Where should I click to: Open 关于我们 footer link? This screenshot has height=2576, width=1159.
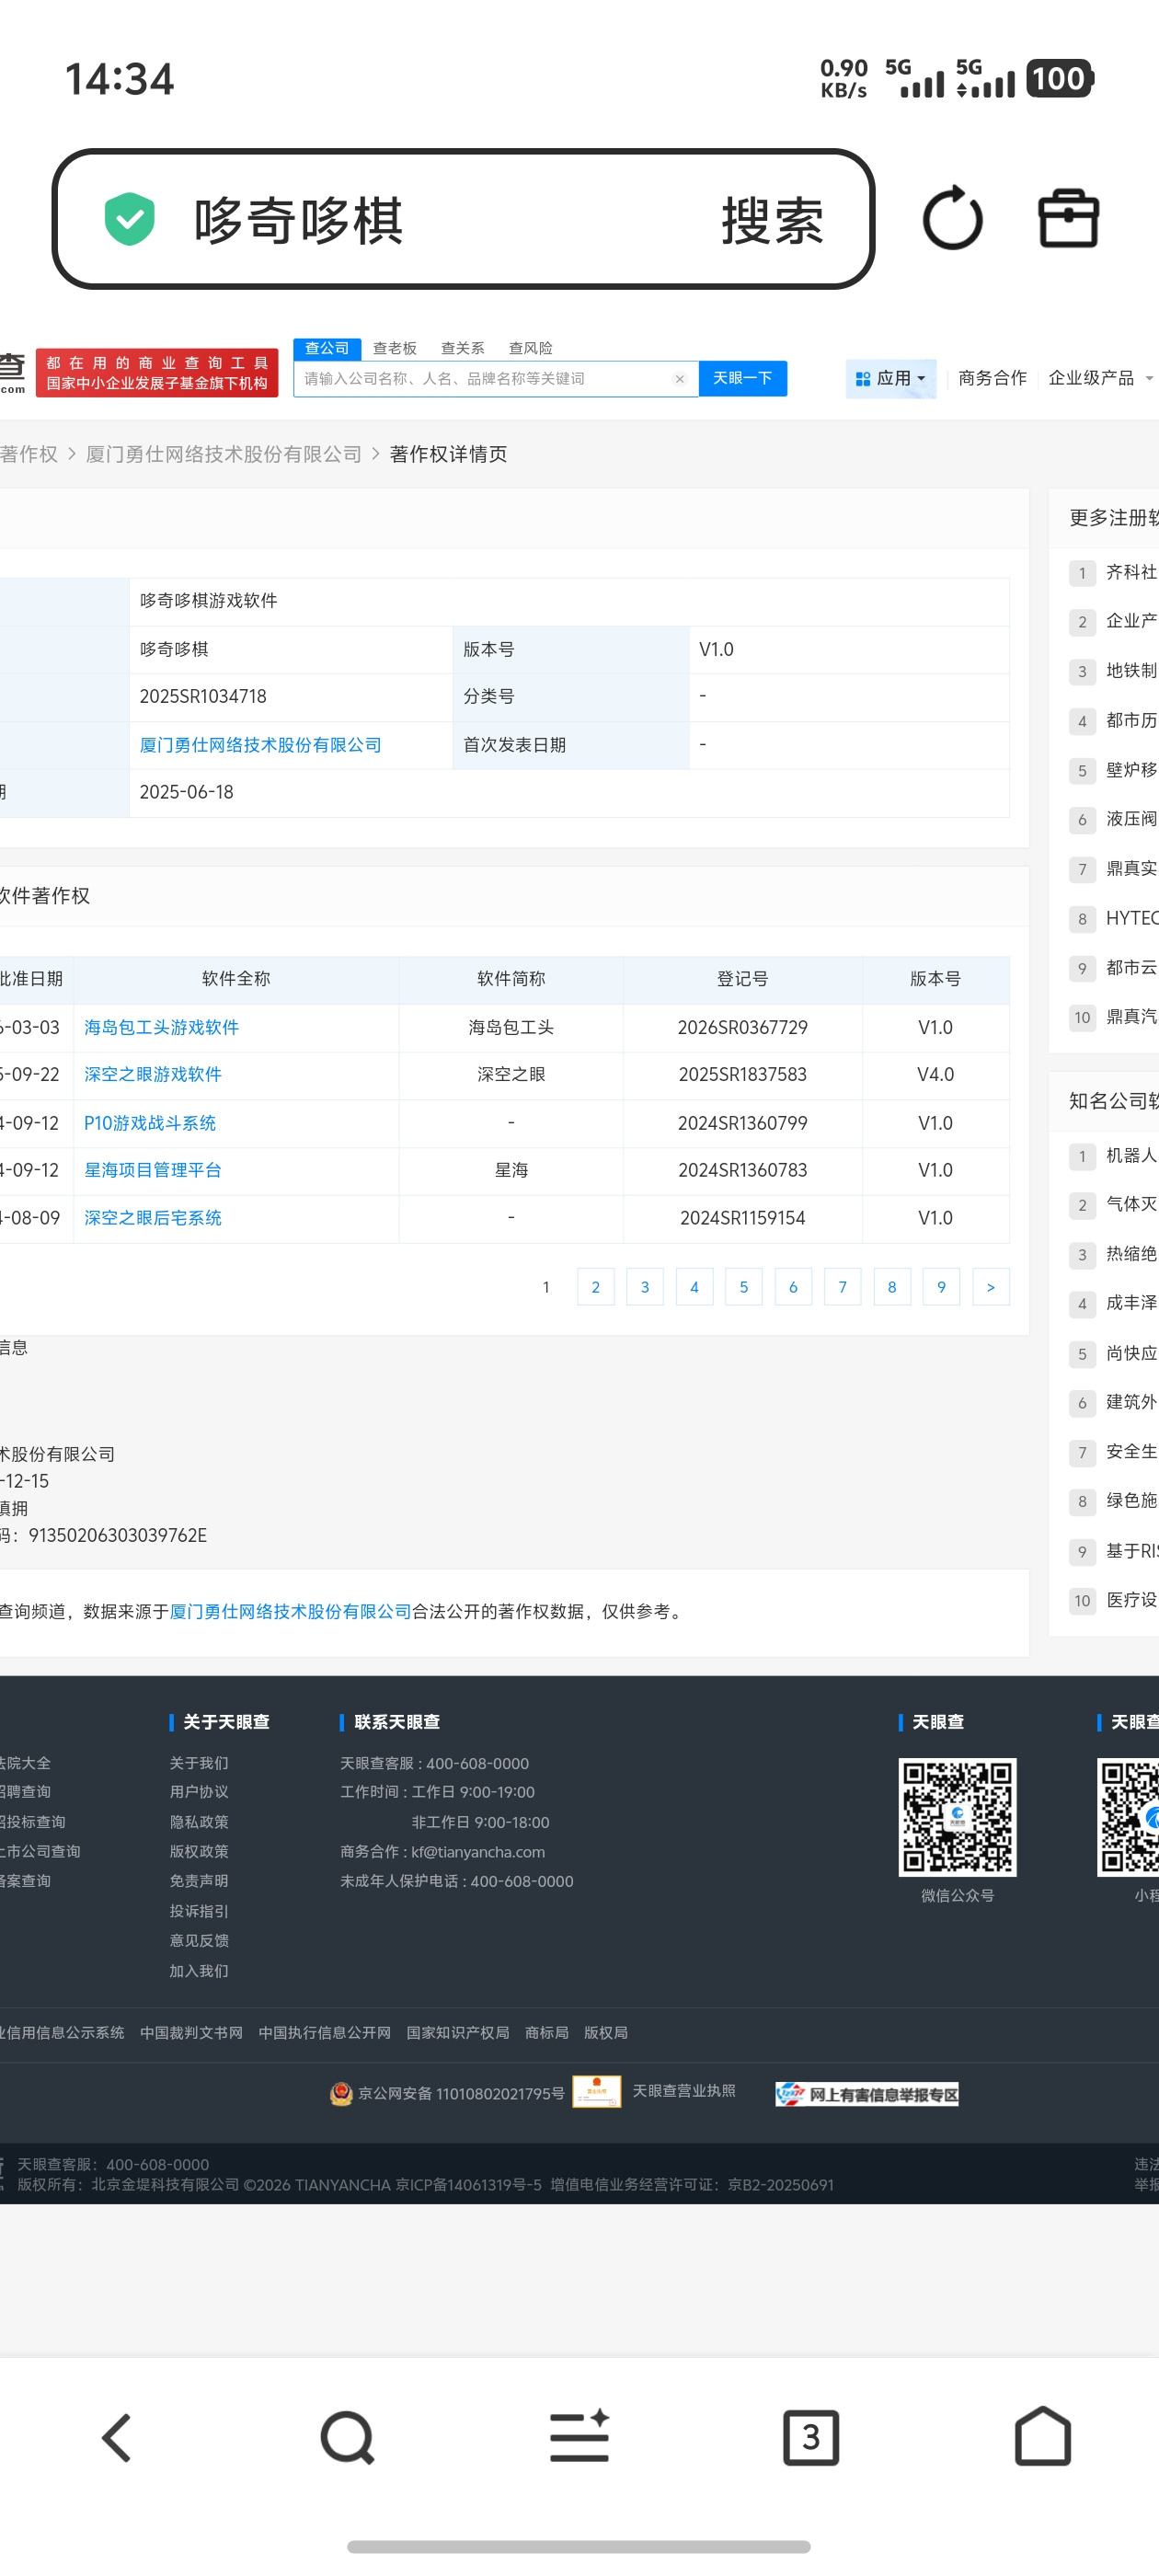click(x=199, y=1763)
